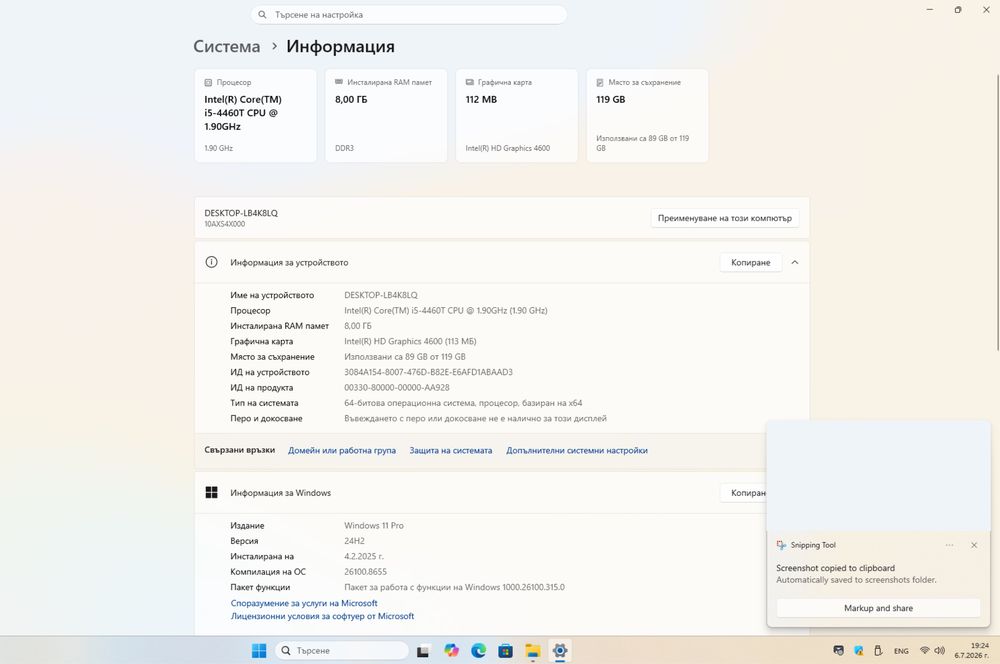
Task: Open Microsoft Edge from the taskbar
Action: pos(478,651)
